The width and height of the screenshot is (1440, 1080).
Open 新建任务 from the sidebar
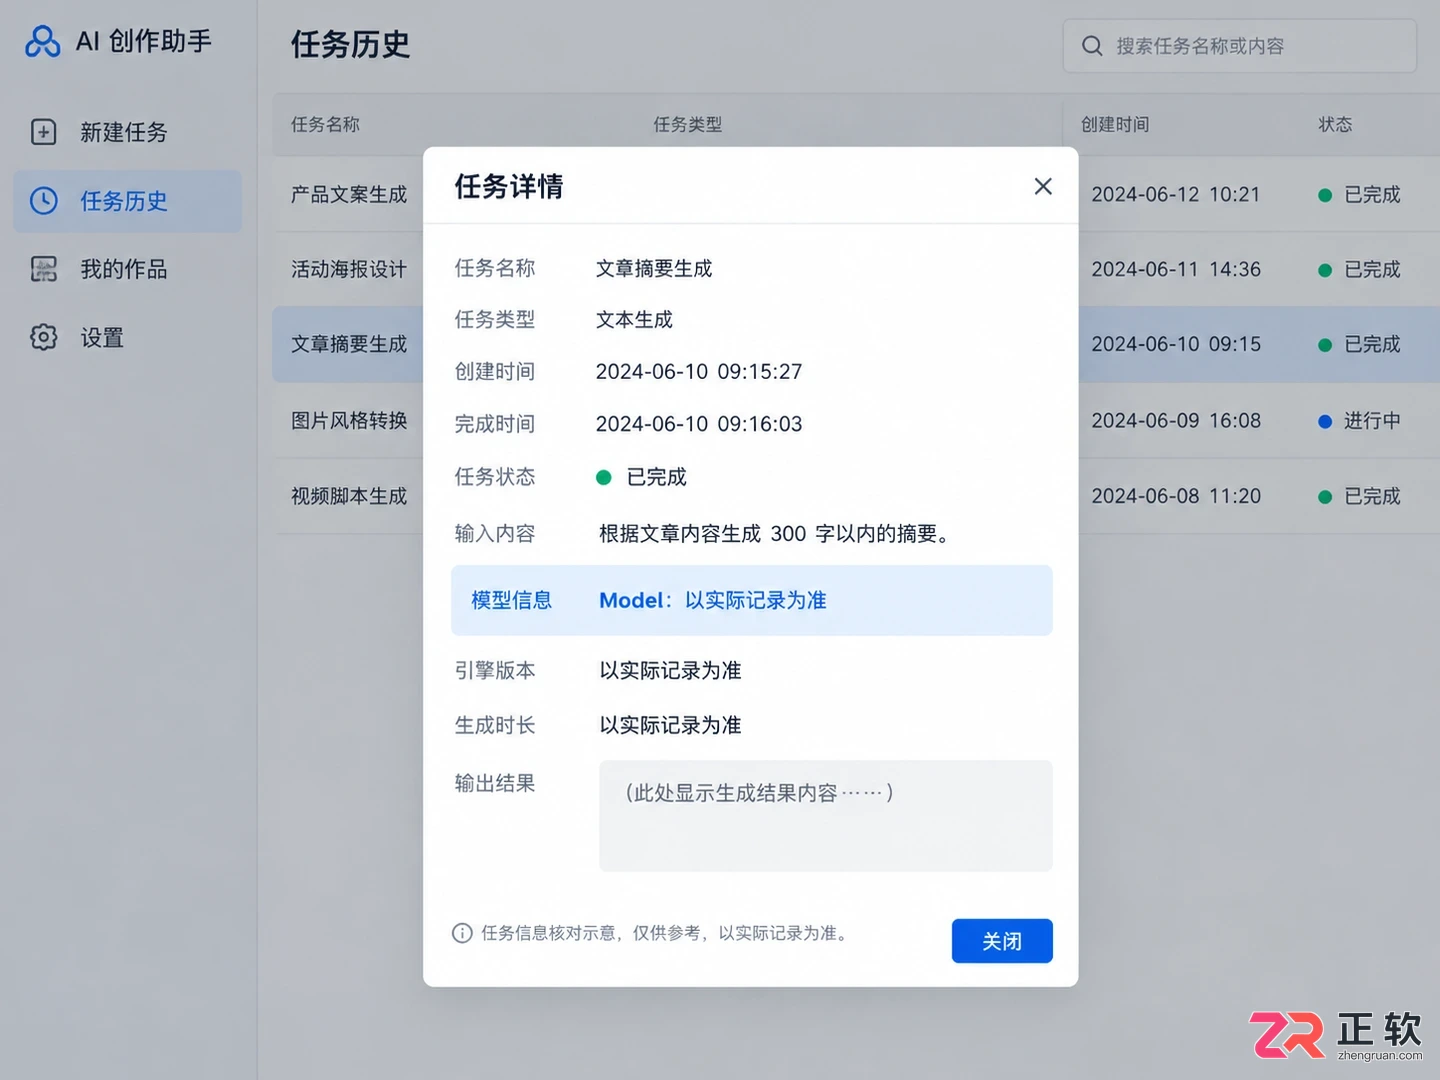tap(127, 132)
